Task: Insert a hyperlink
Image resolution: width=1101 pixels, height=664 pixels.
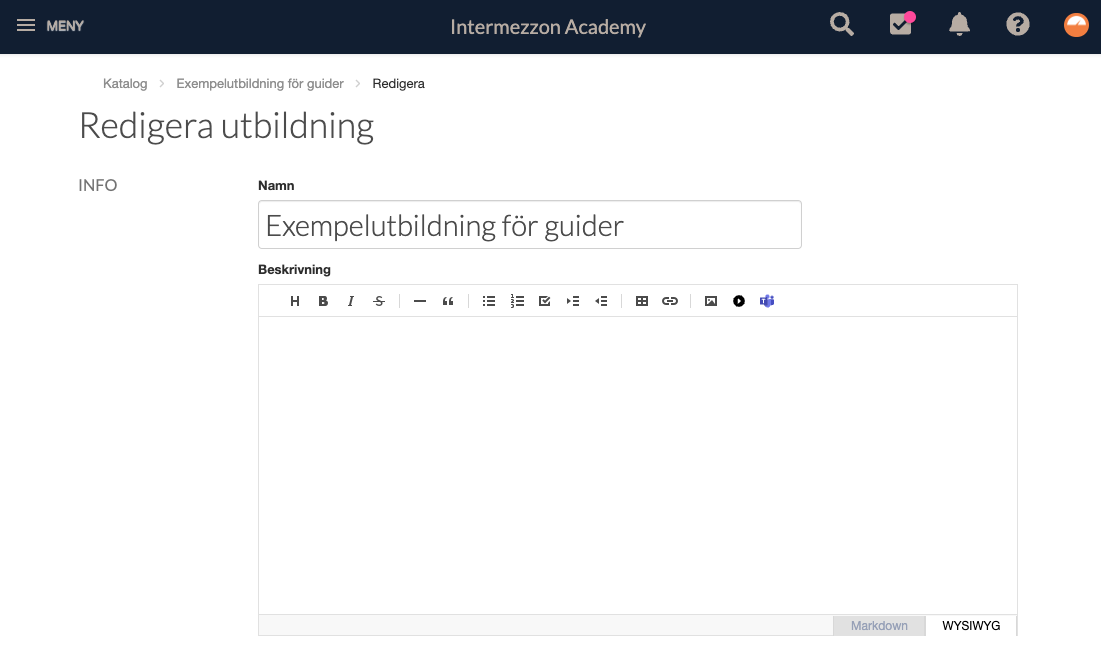Action: pos(670,301)
